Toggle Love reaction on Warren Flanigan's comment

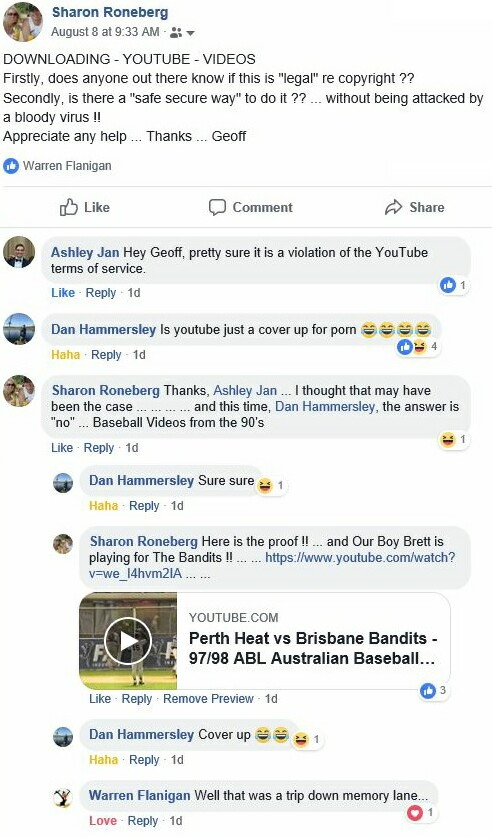103,820
